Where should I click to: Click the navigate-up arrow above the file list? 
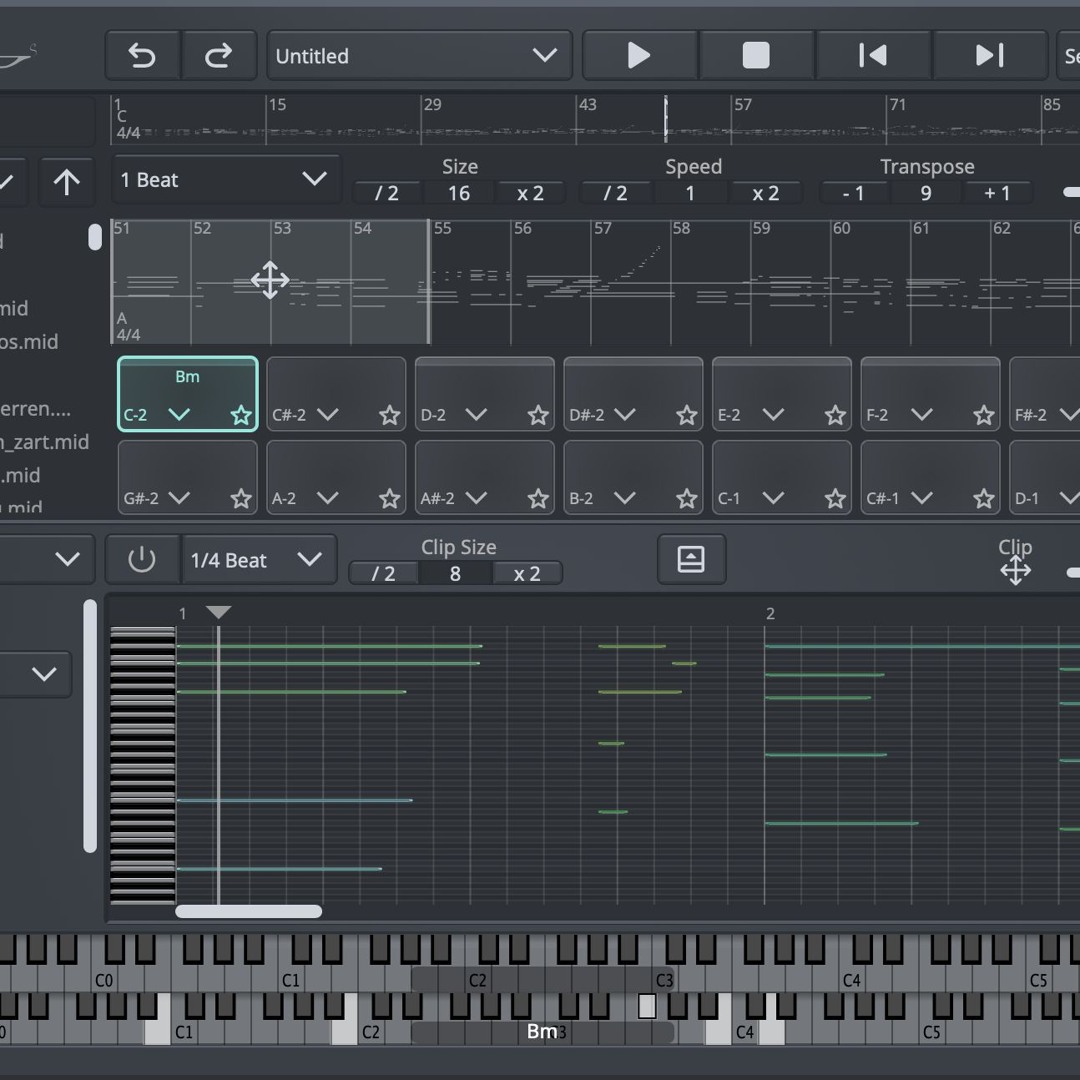point(66,182)
